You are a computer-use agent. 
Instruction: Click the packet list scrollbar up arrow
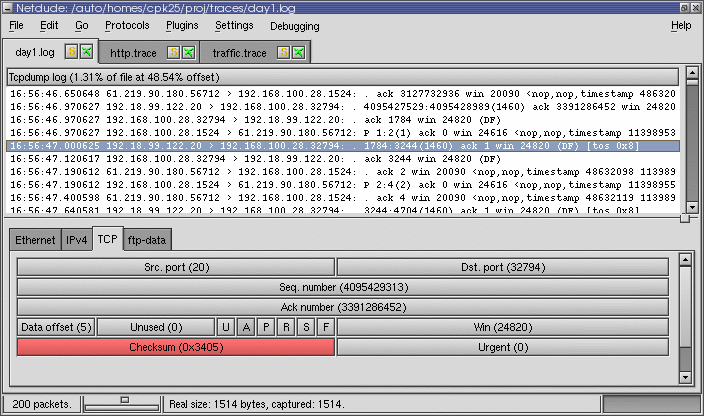click(x=692, y=72)
